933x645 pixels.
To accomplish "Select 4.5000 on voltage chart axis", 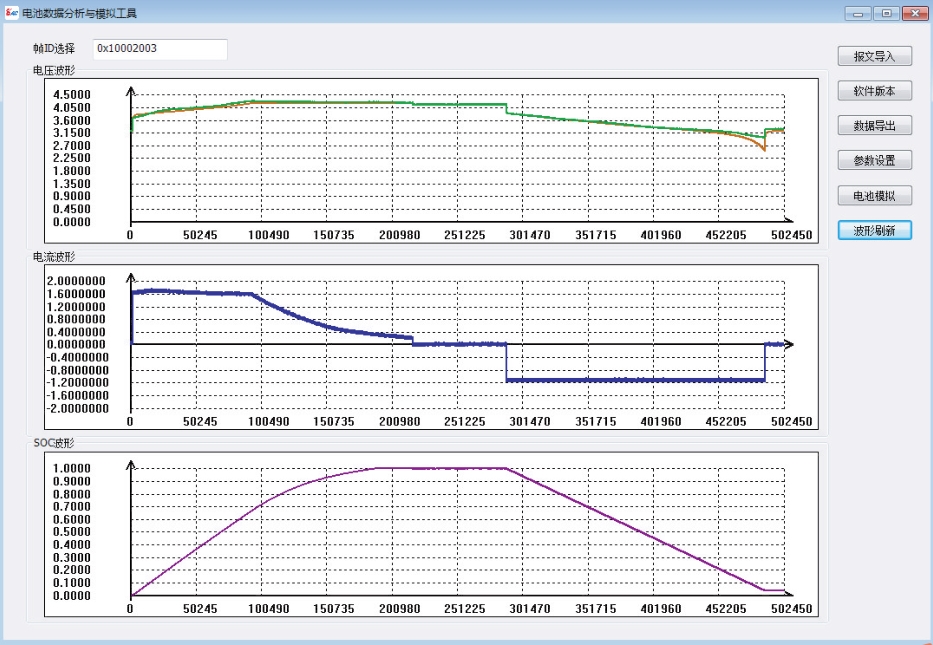I will (72, 95).
